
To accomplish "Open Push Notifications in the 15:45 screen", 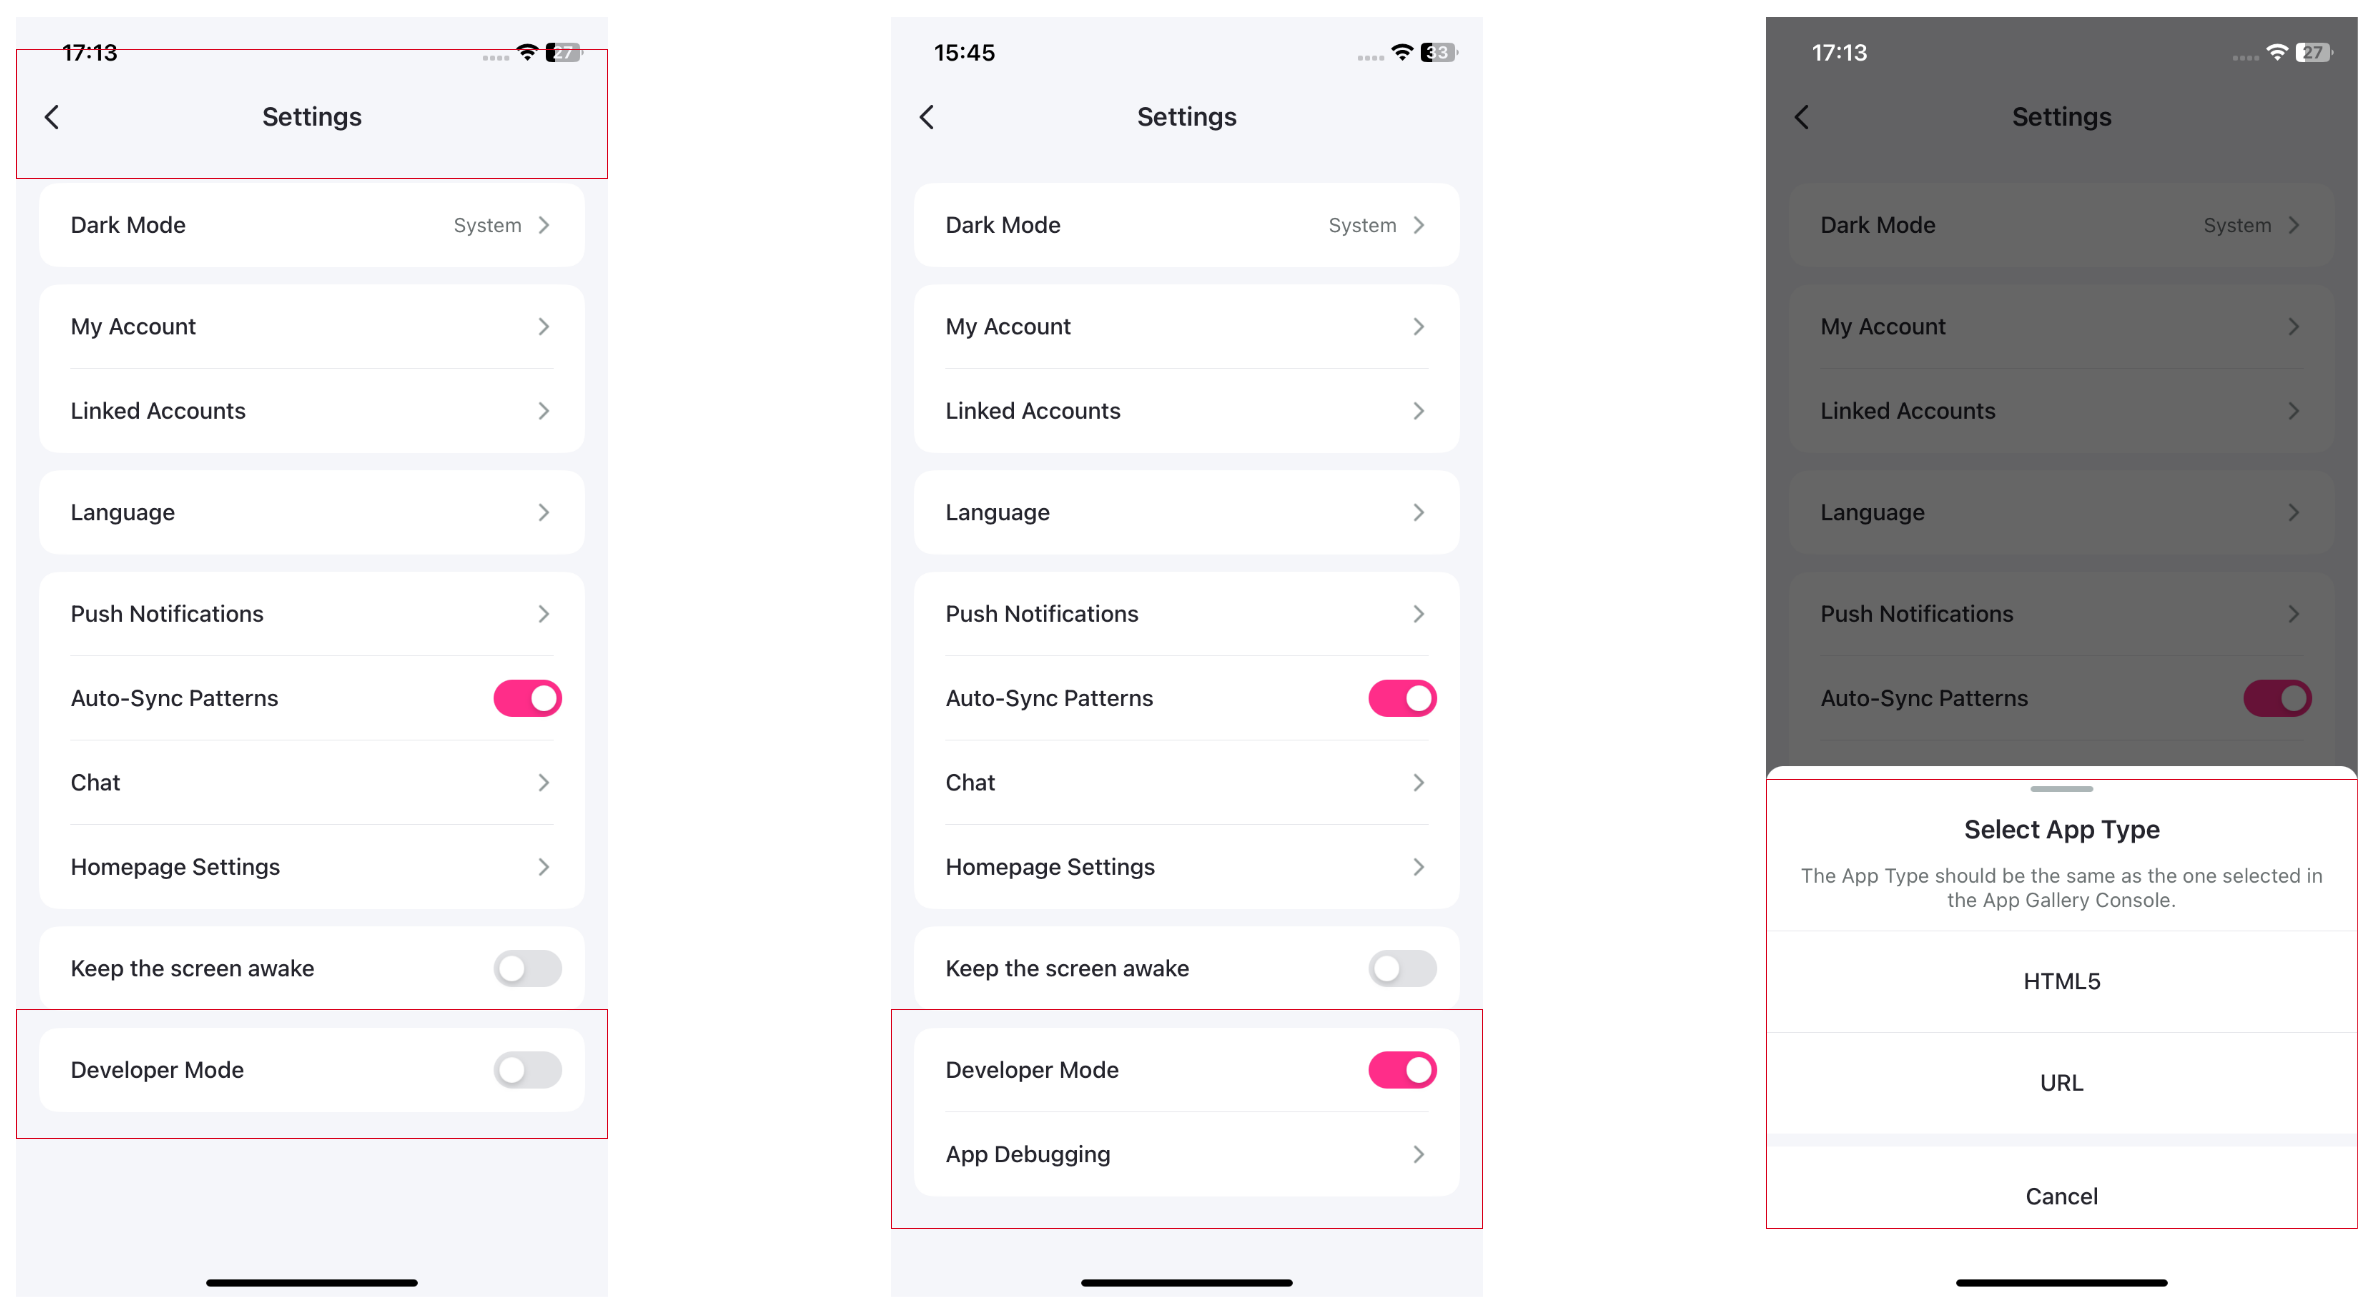I will pos(1186,614).
